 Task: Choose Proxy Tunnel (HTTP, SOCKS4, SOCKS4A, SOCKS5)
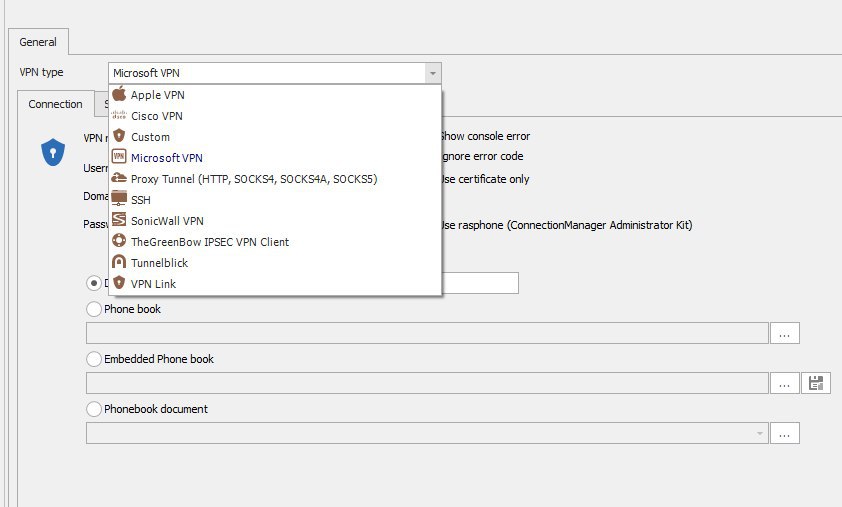tap(275, 178)
